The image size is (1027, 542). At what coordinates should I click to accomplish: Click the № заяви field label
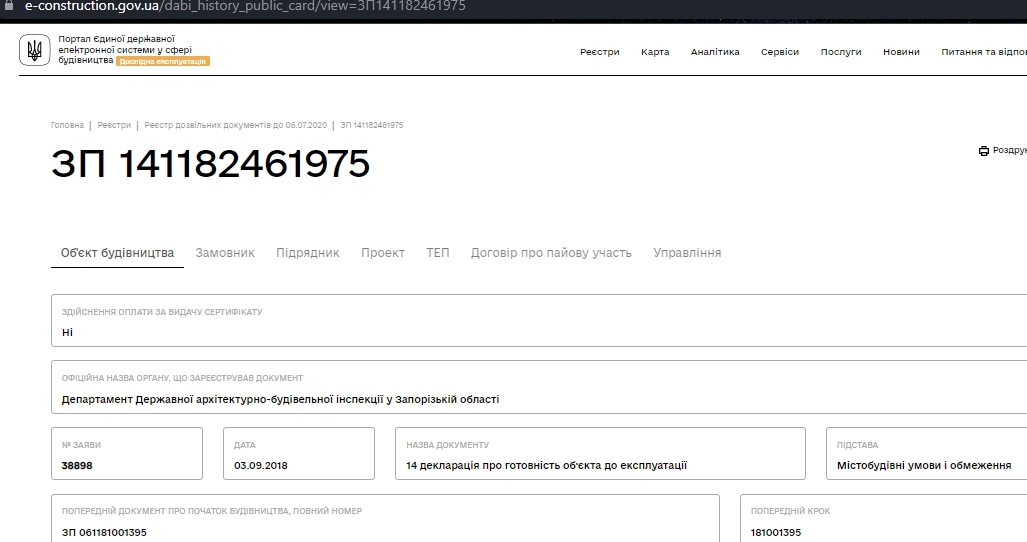[x=81, y=445]
